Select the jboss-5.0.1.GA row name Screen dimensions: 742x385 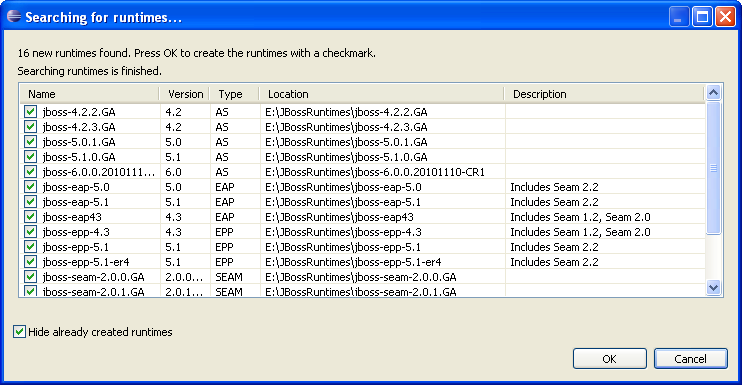[79, 142]
